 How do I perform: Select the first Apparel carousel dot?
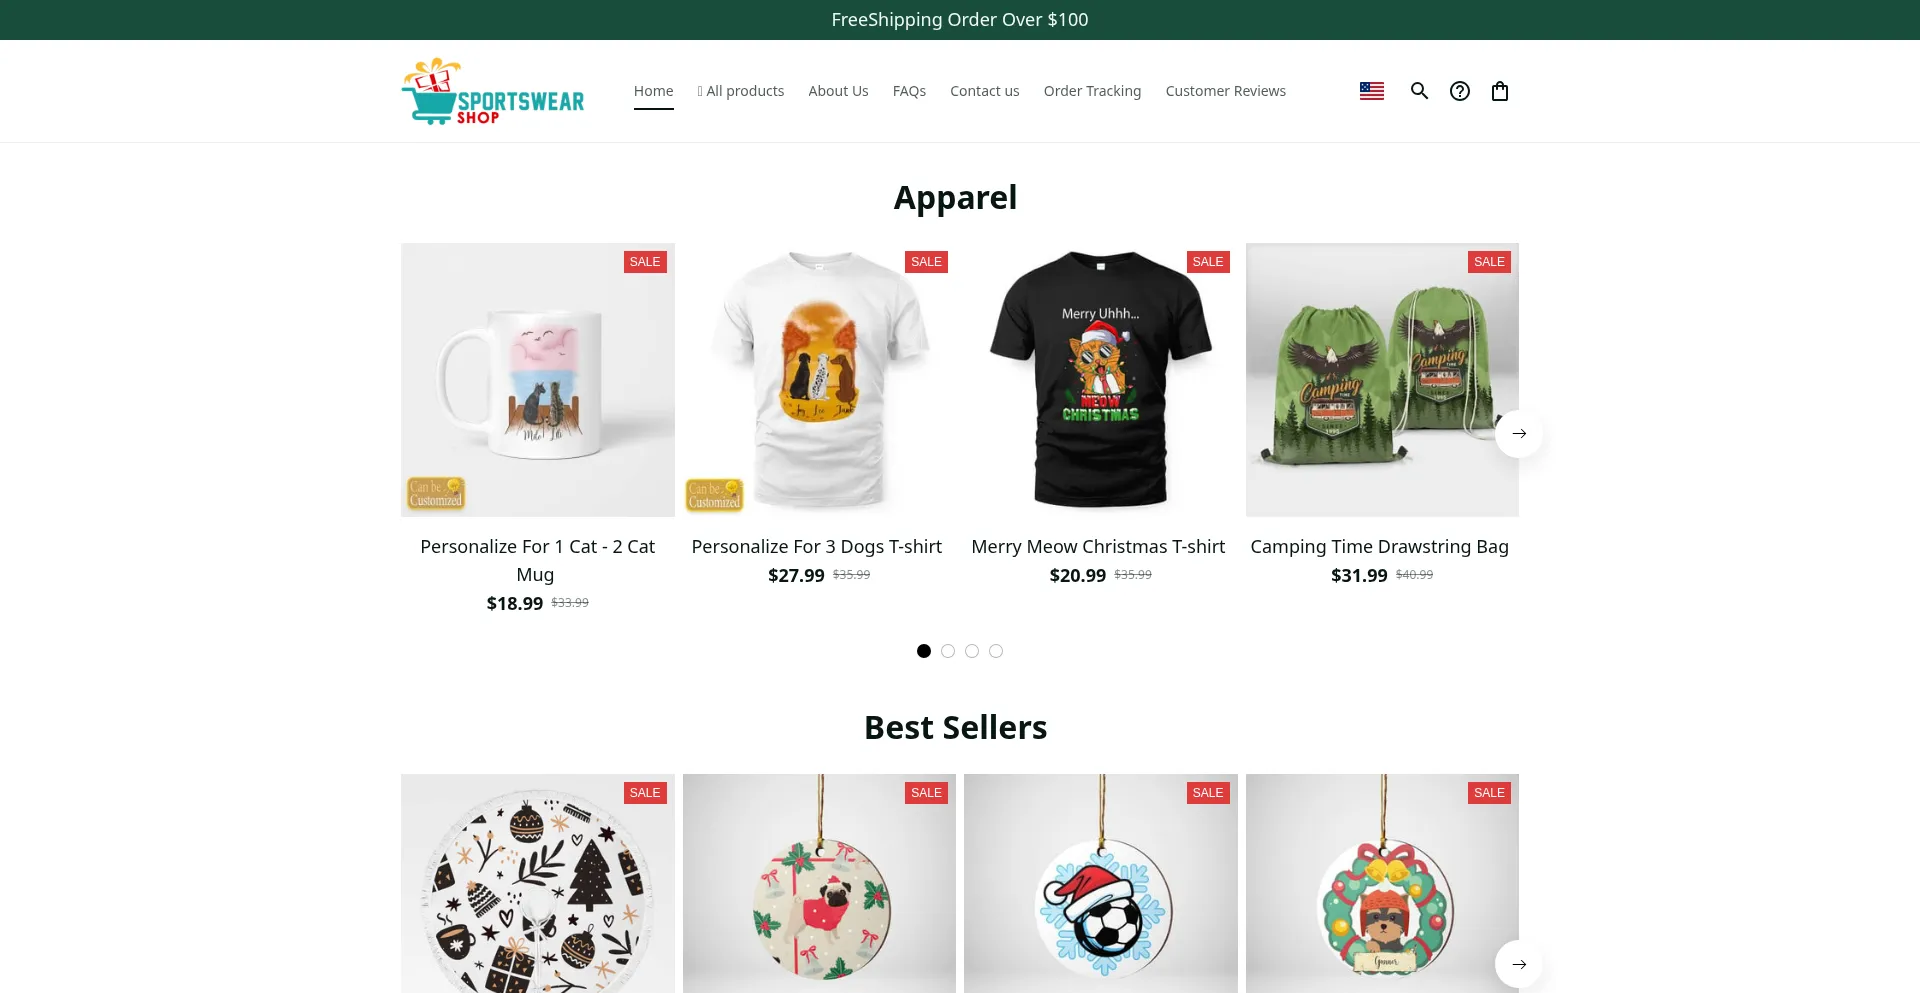[924, 651]
